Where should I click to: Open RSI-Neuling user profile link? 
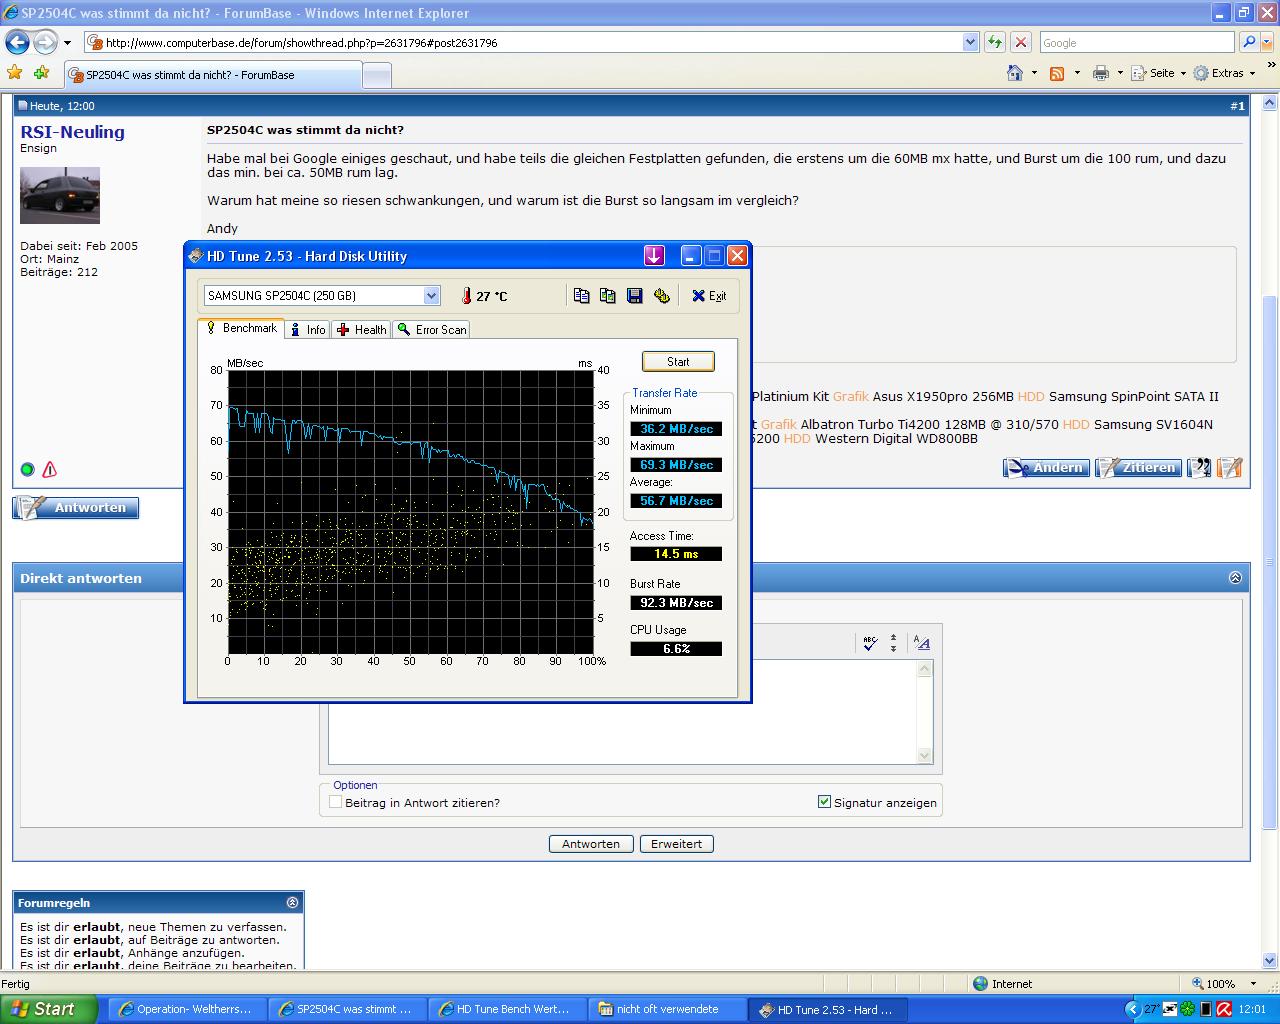coord(72,132)
